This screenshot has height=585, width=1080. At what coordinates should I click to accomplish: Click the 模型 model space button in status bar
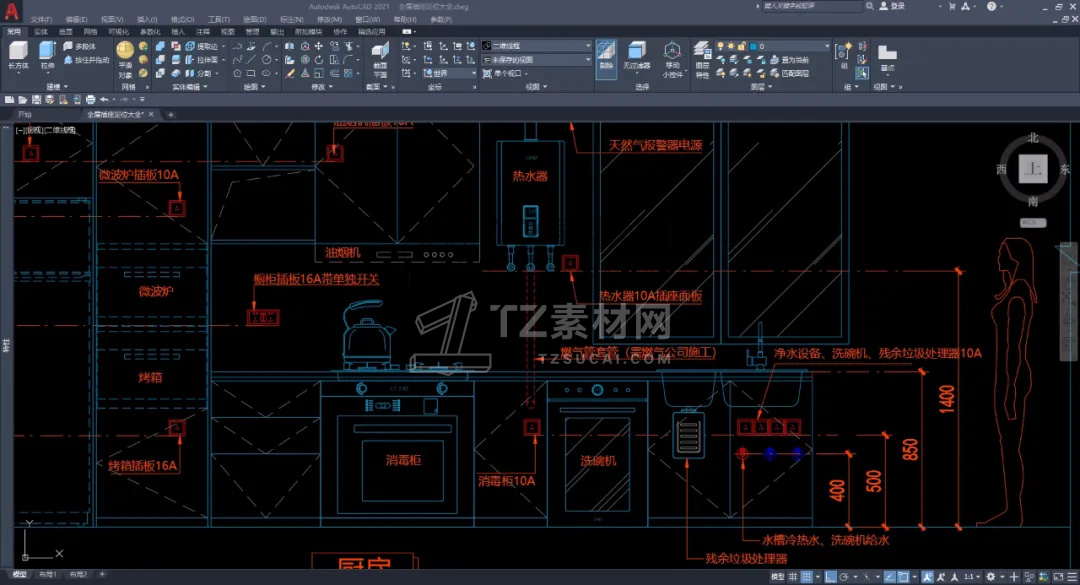click(x=777, y=577)
